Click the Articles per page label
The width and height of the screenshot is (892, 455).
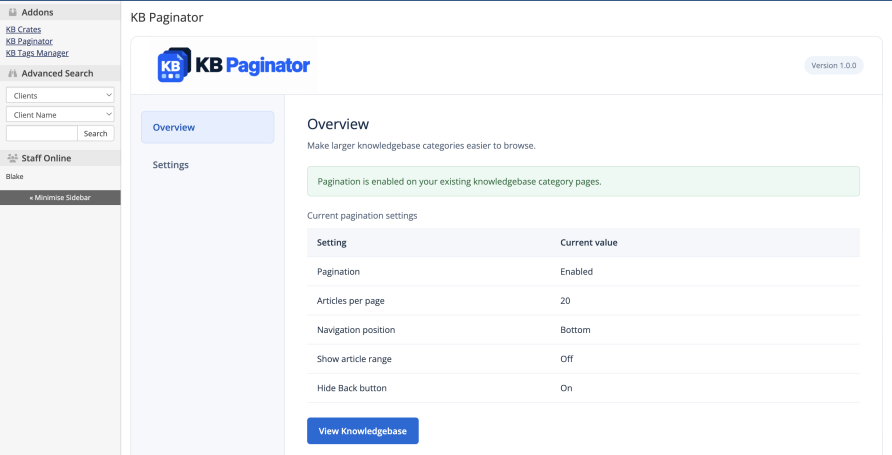[x=350, y=301]
